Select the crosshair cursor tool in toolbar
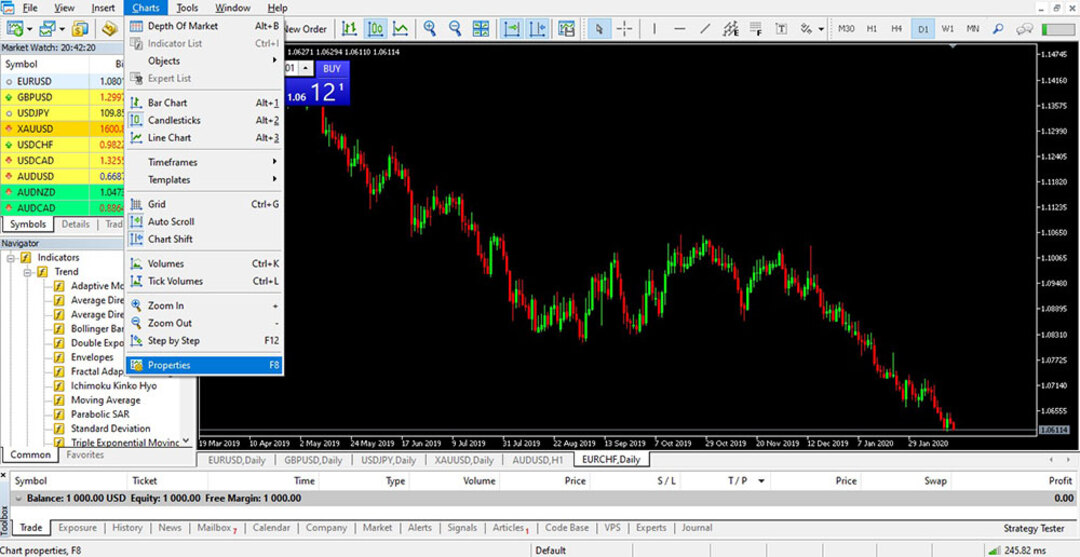 (622, 29)
